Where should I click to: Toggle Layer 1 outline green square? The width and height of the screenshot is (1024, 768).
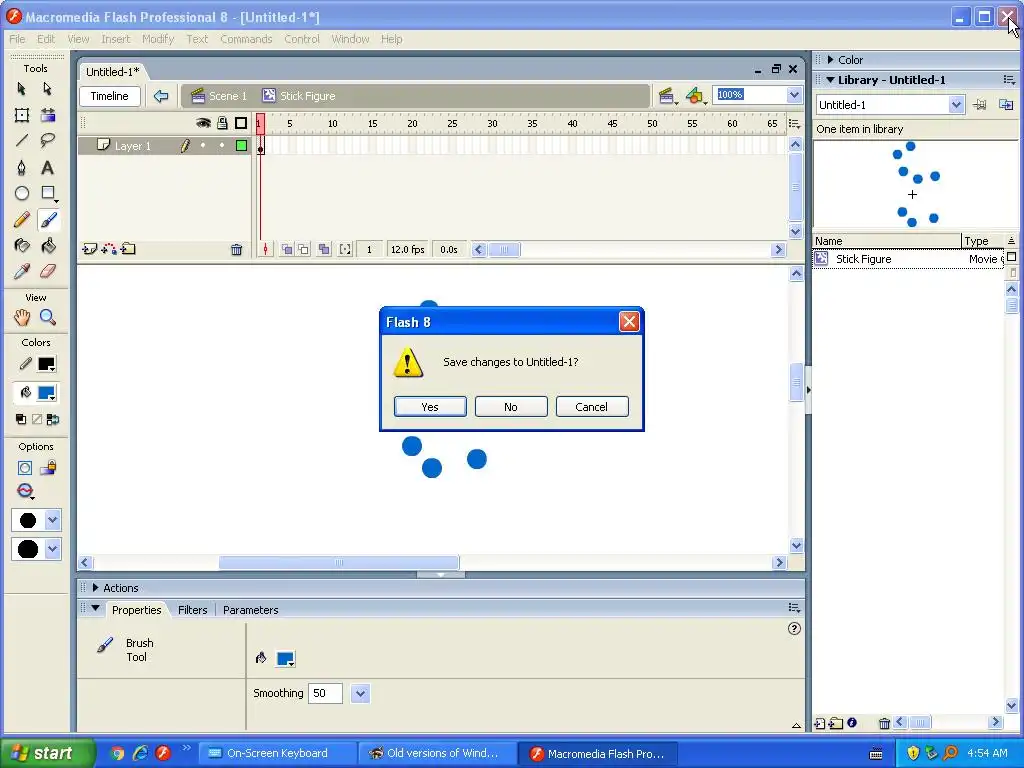click(x=242, y=146)
